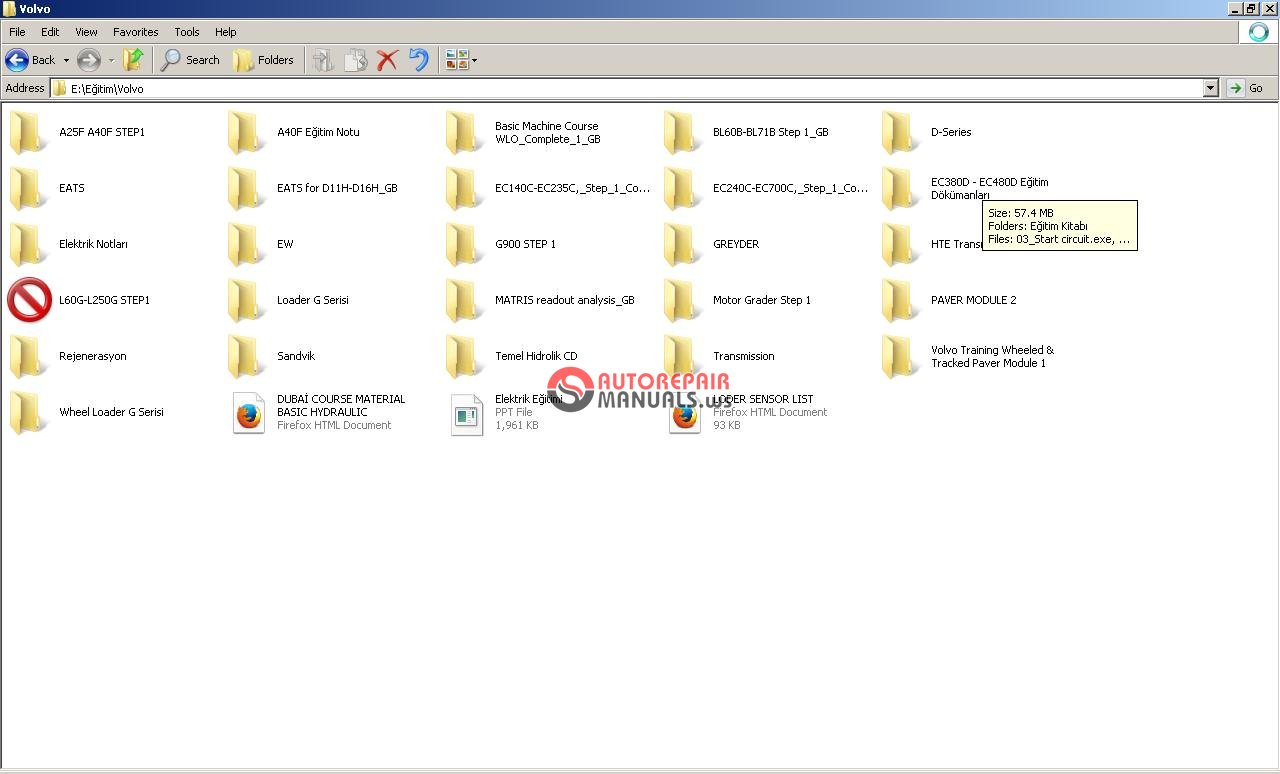Viewport: 1280px width, 774px height.
Task: Open the Edit menu
Action: pos(50,32)
